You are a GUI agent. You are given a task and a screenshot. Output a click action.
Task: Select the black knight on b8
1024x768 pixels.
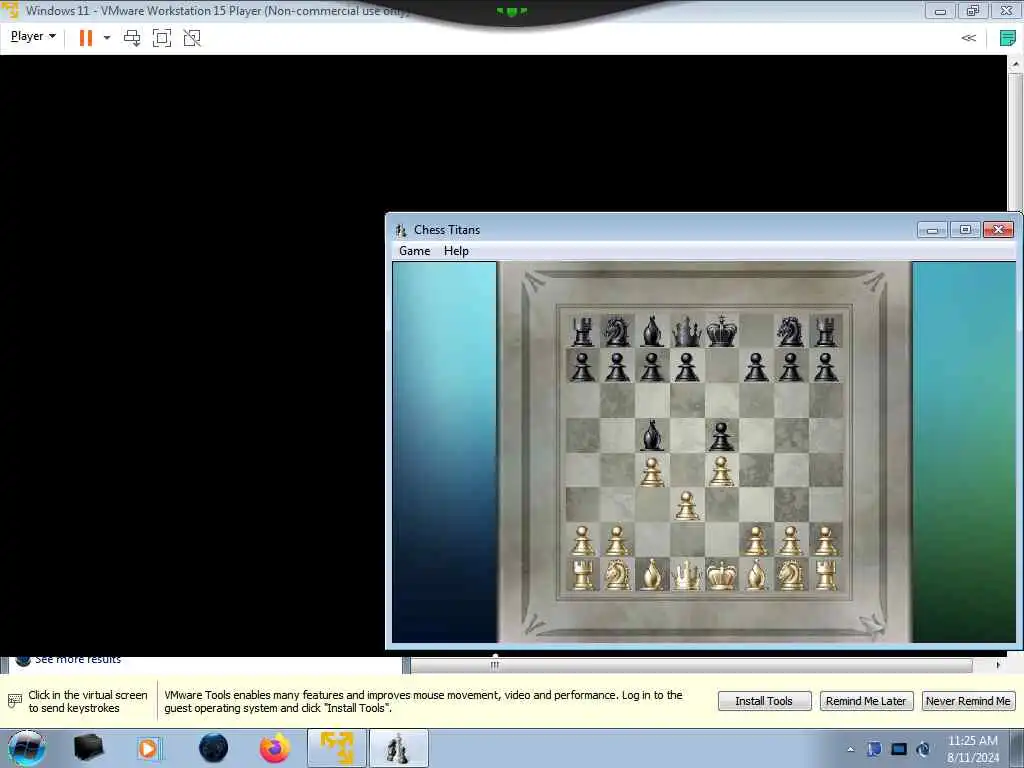click(616, 332)
